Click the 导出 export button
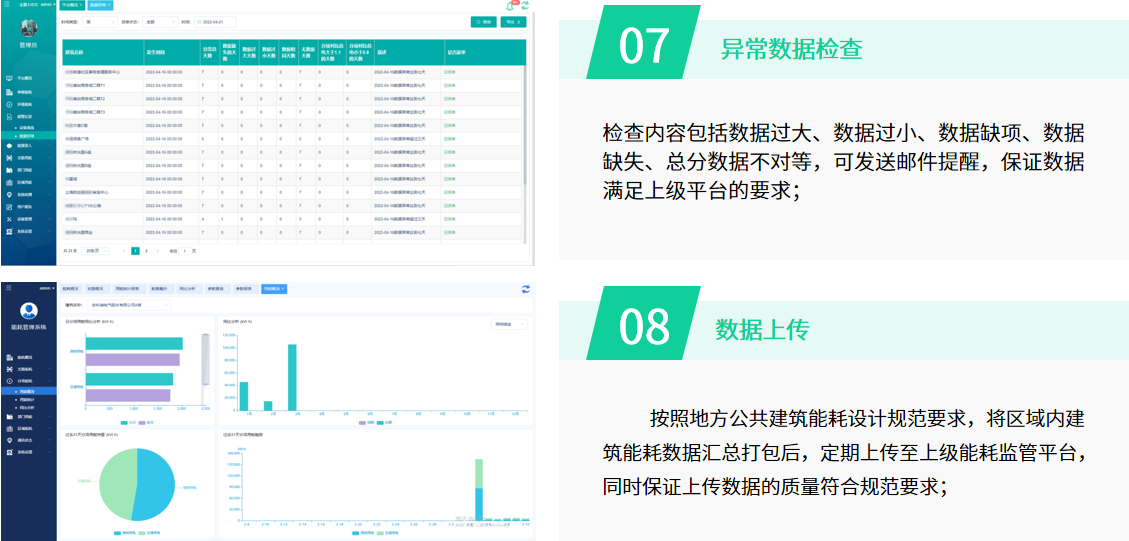 click(513, 22)
